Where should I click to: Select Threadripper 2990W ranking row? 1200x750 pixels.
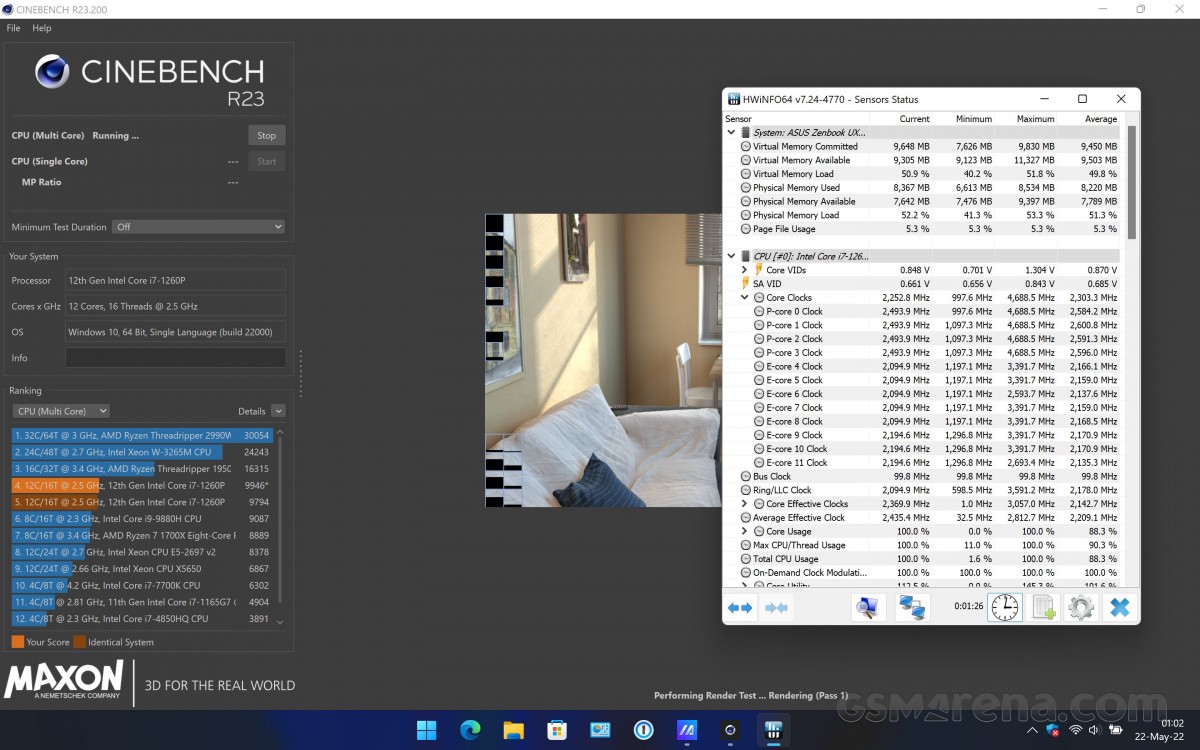tap(142, 436)
